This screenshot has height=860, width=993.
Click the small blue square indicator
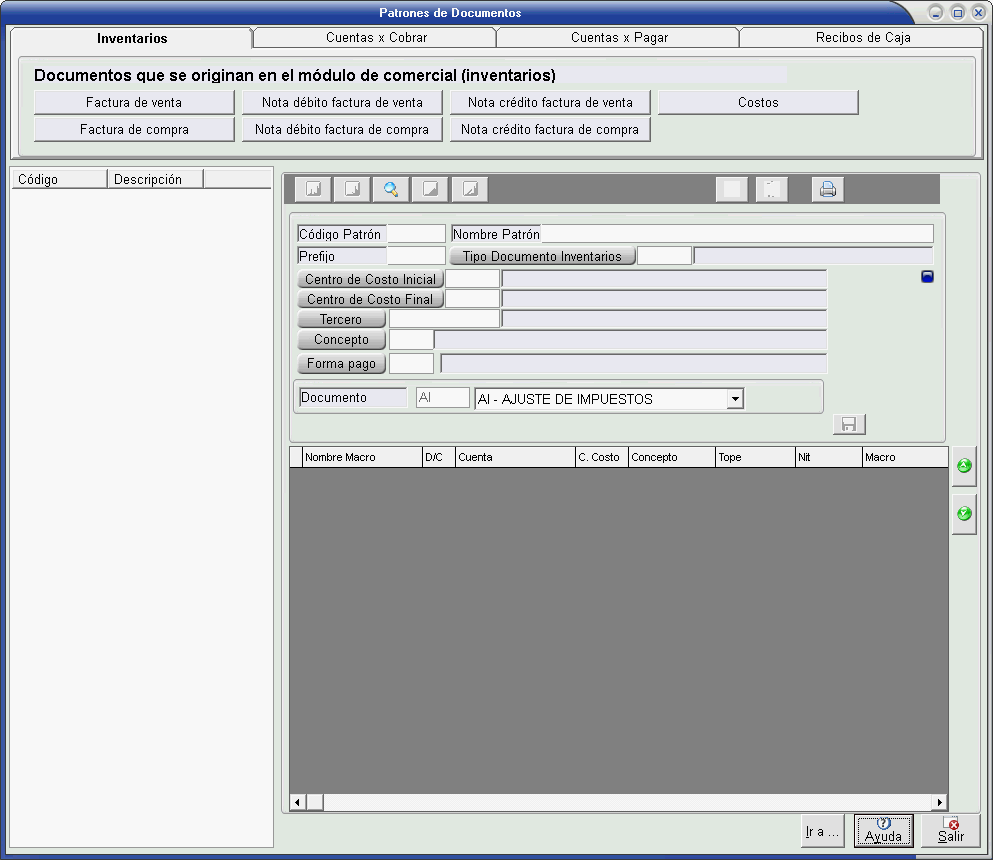click(x=927, y=277)
